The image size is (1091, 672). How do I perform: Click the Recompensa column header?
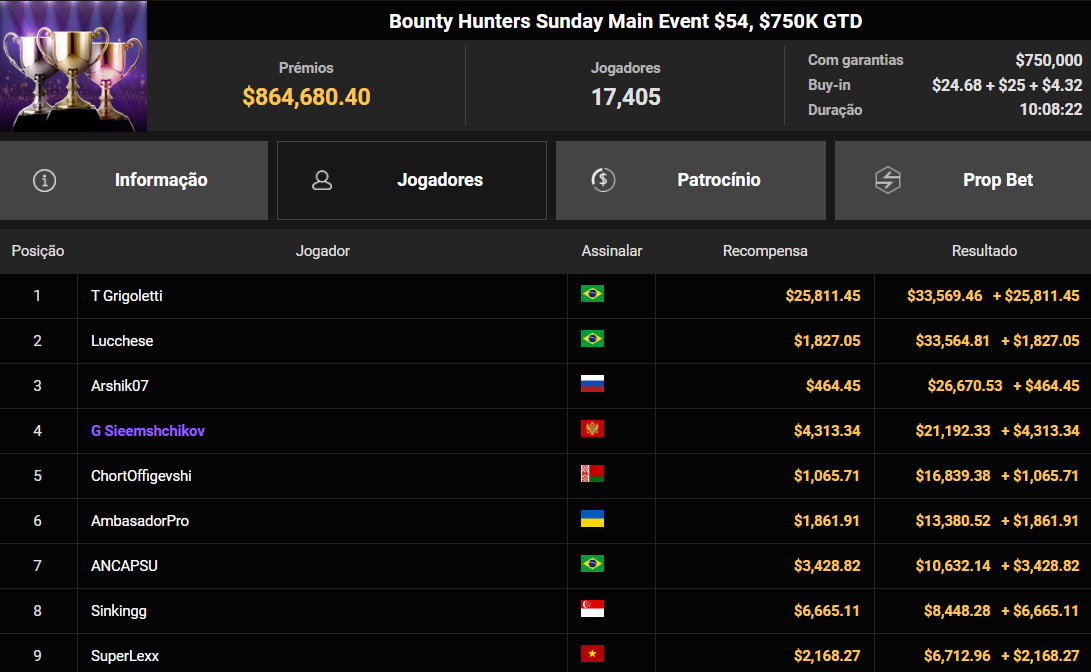tap(765, 251)
